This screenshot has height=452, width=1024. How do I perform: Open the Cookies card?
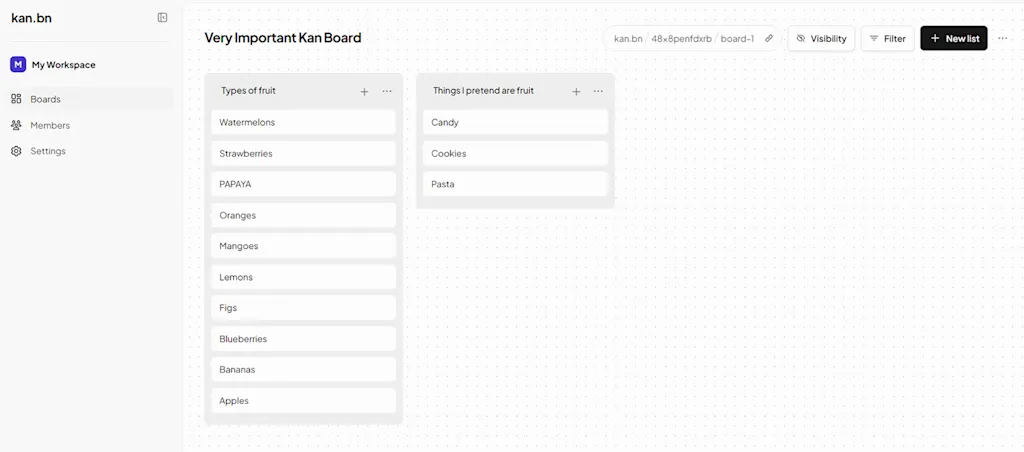tap(515, 153)
